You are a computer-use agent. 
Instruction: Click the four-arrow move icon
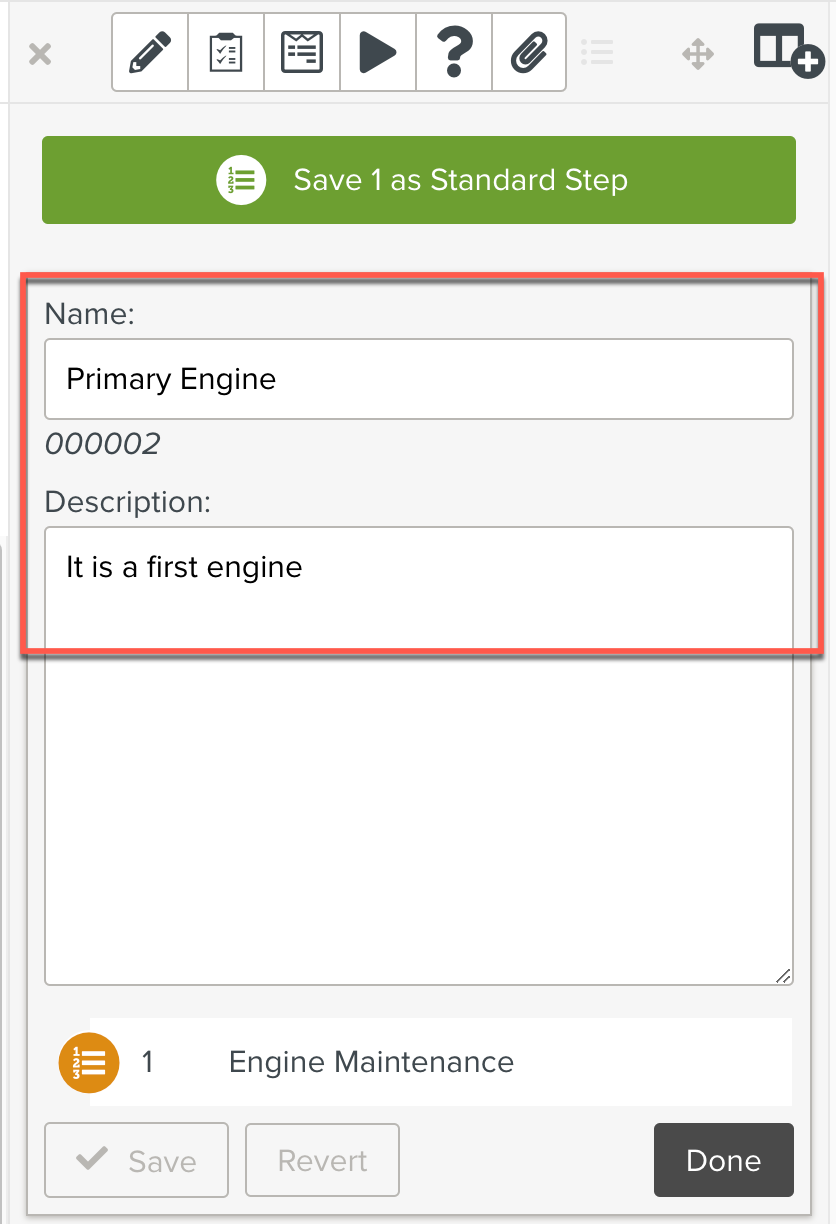coord(698,53)
